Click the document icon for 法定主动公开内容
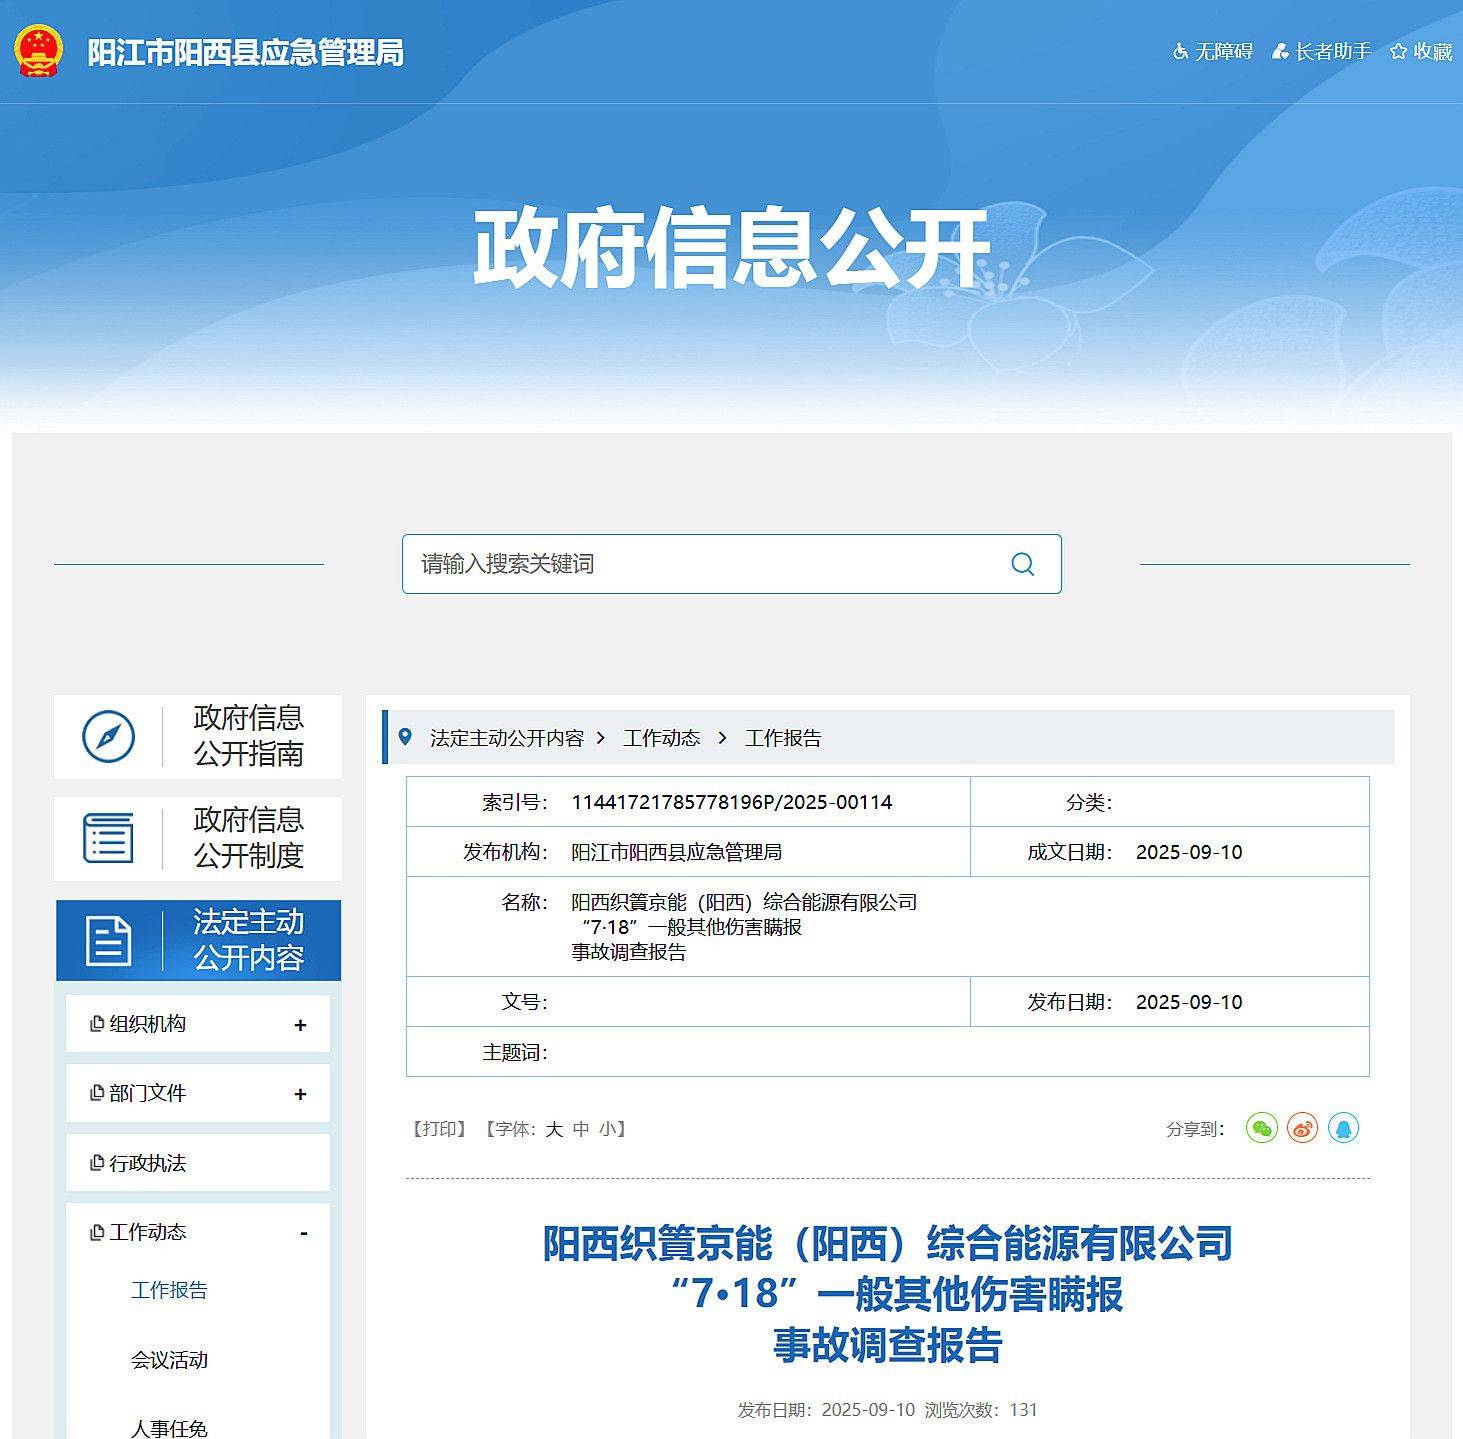The image size is (1463, 1439). [110, 940]
